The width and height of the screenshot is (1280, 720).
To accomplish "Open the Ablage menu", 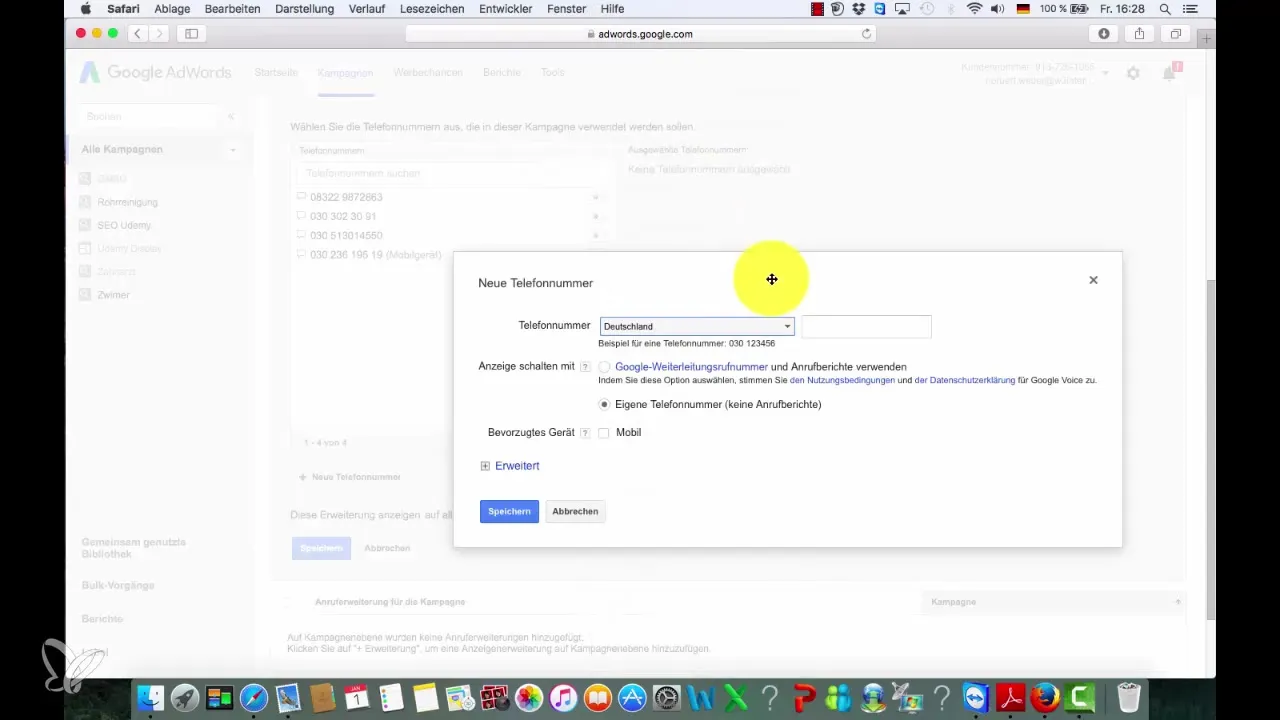I will [x=172, y=9].
